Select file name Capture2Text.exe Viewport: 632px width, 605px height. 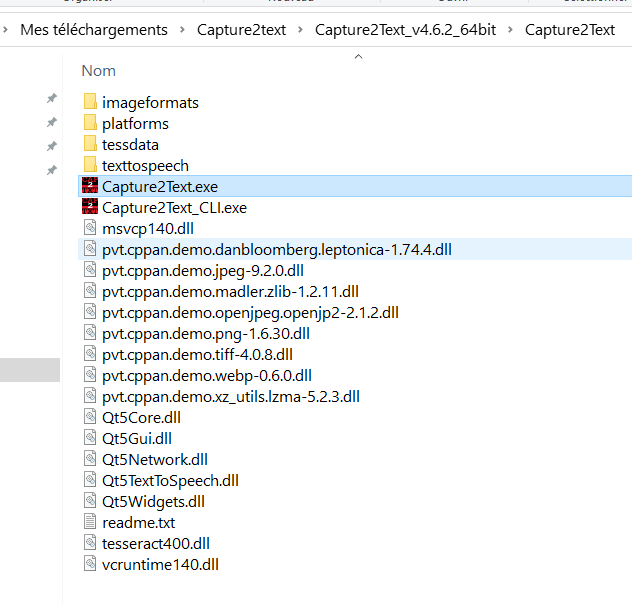[160, 187]
